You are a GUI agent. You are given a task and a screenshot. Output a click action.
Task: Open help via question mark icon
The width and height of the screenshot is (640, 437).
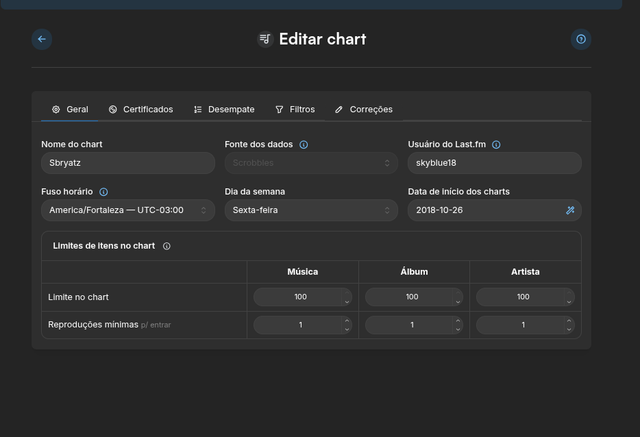click(x=580, y=39)
